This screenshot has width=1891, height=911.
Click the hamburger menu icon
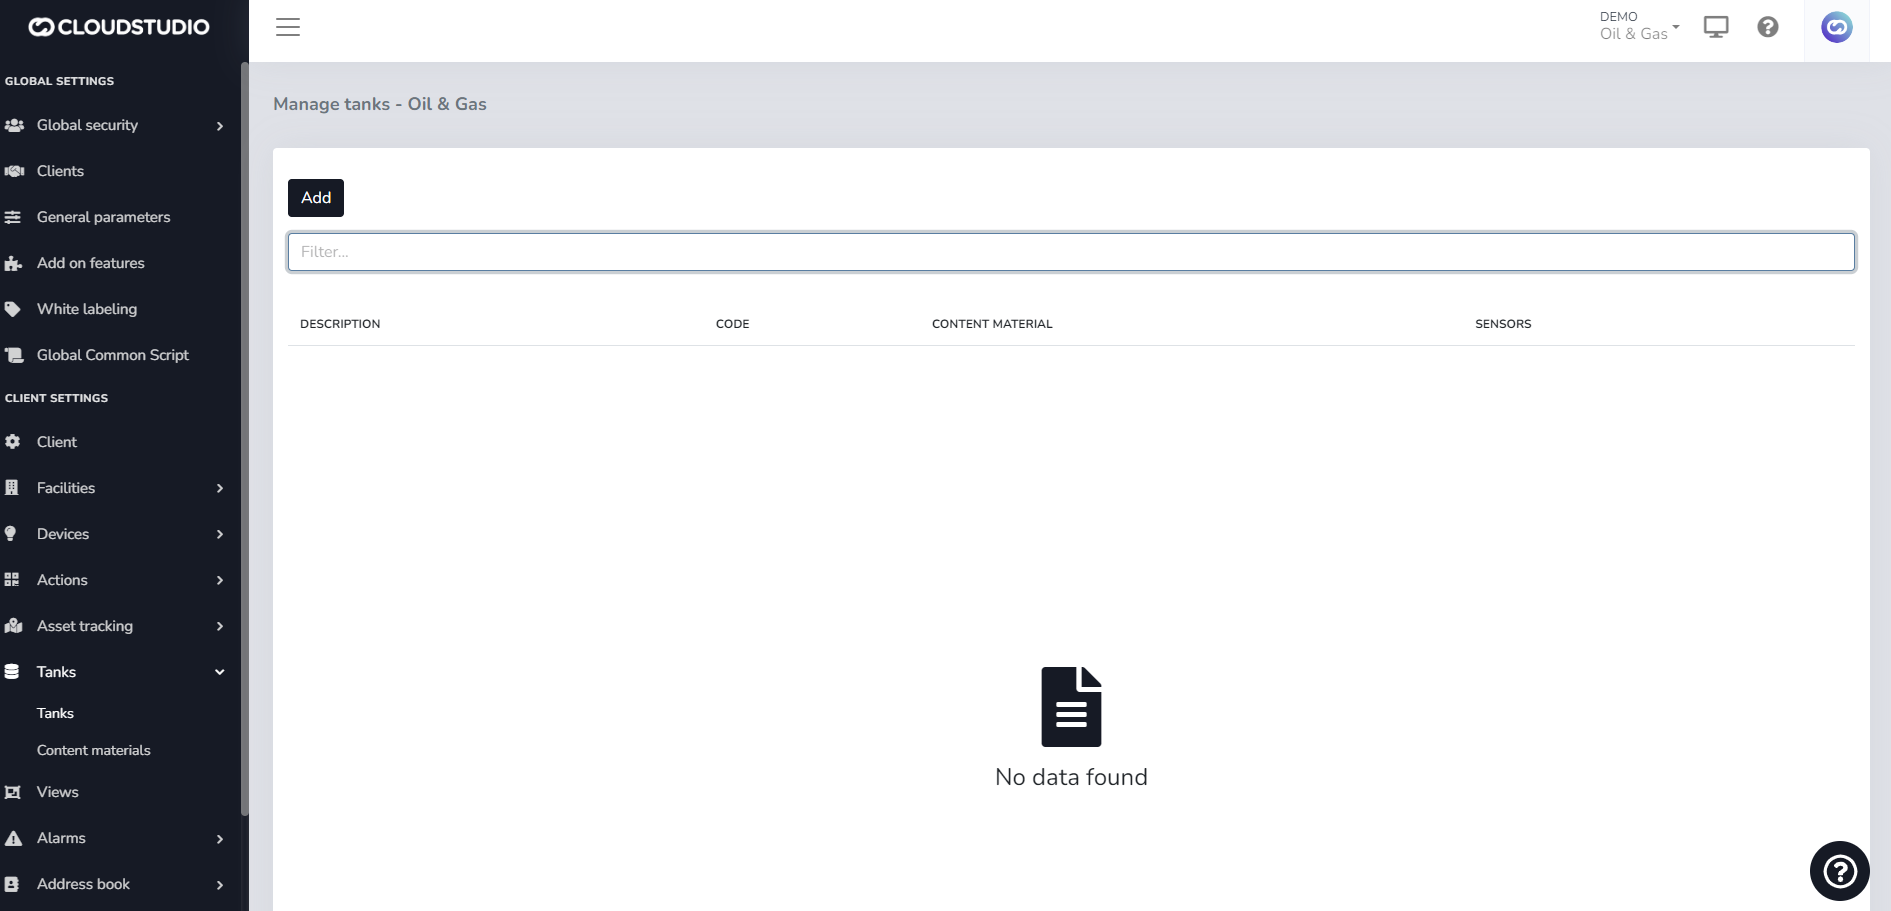point(288,27)
